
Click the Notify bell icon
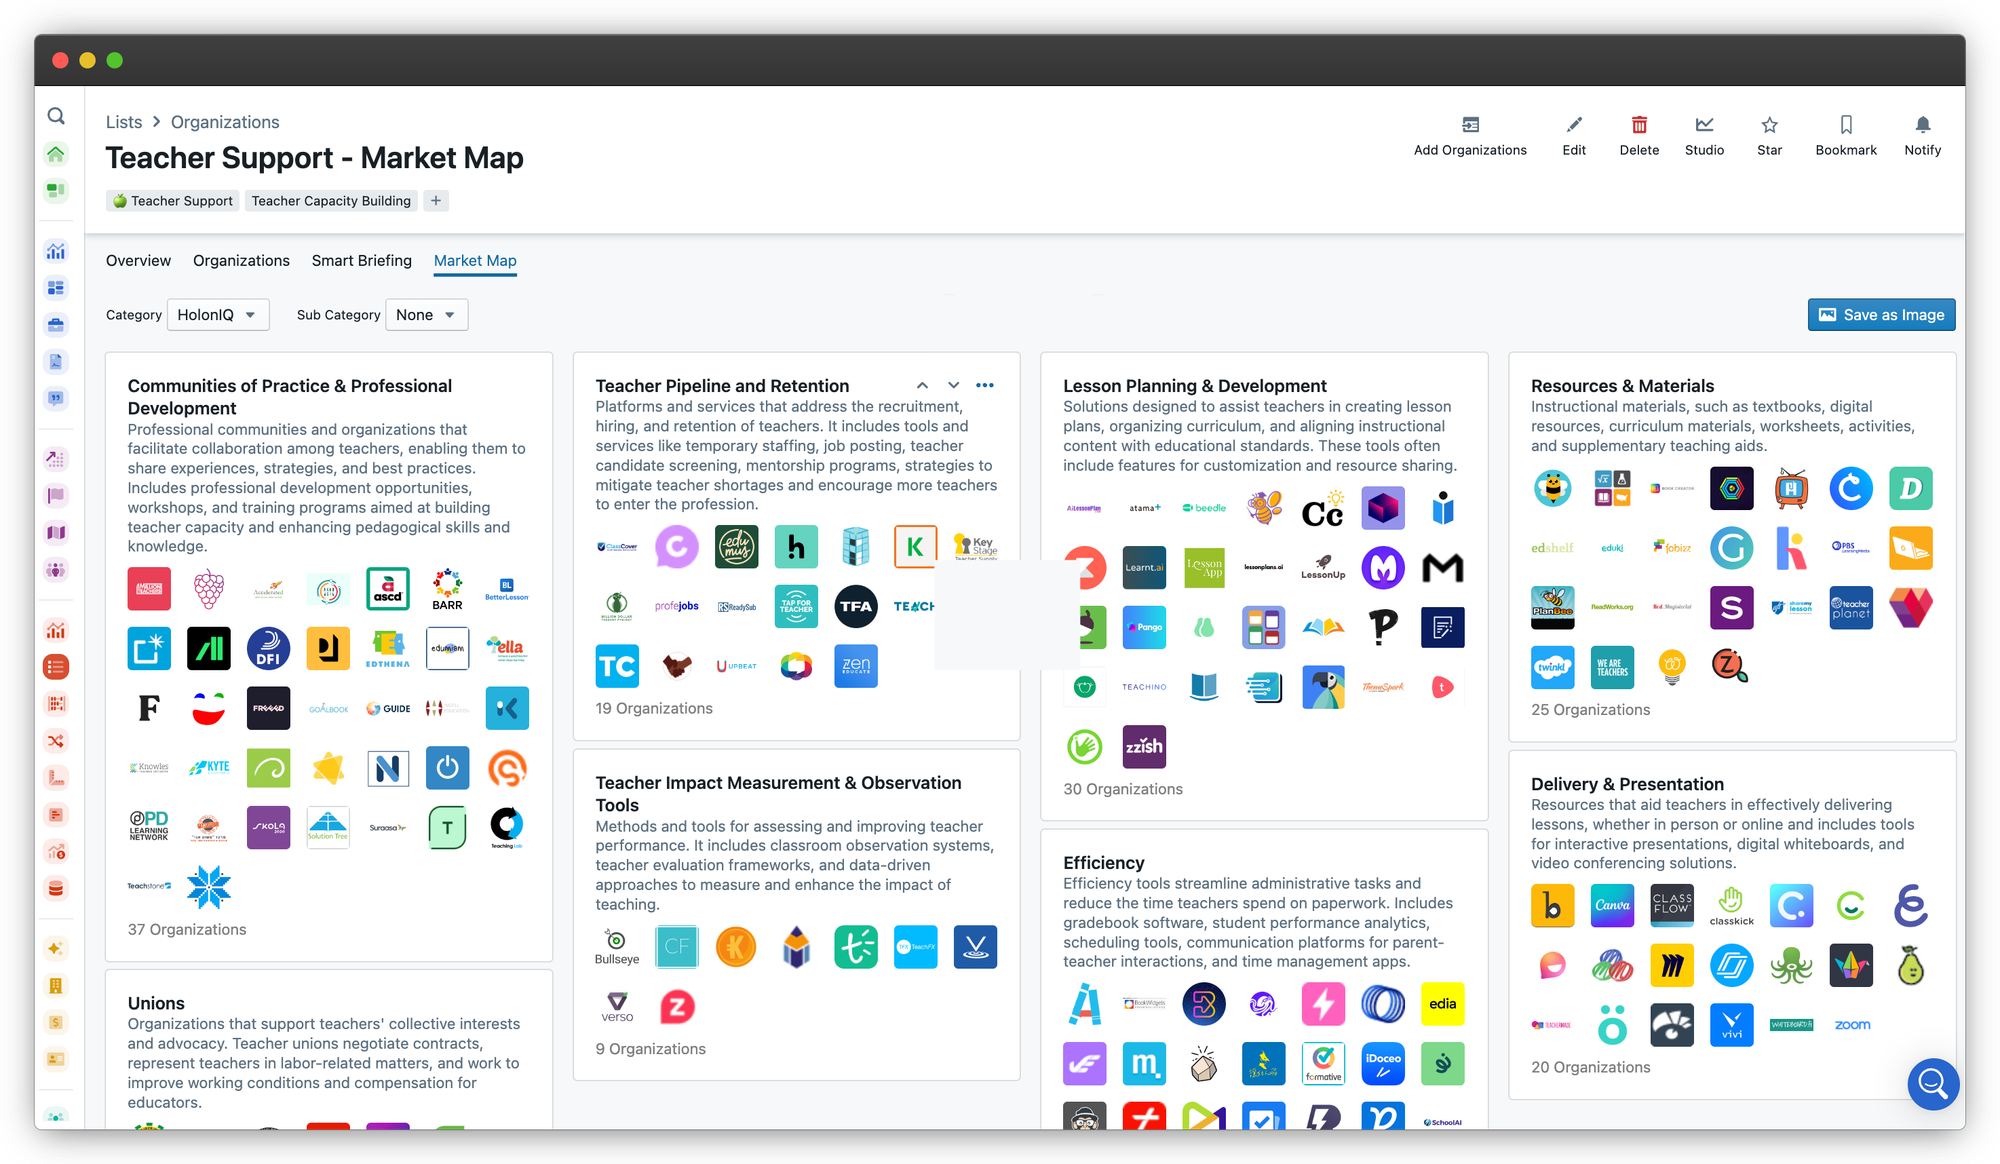pos(1922,125)
